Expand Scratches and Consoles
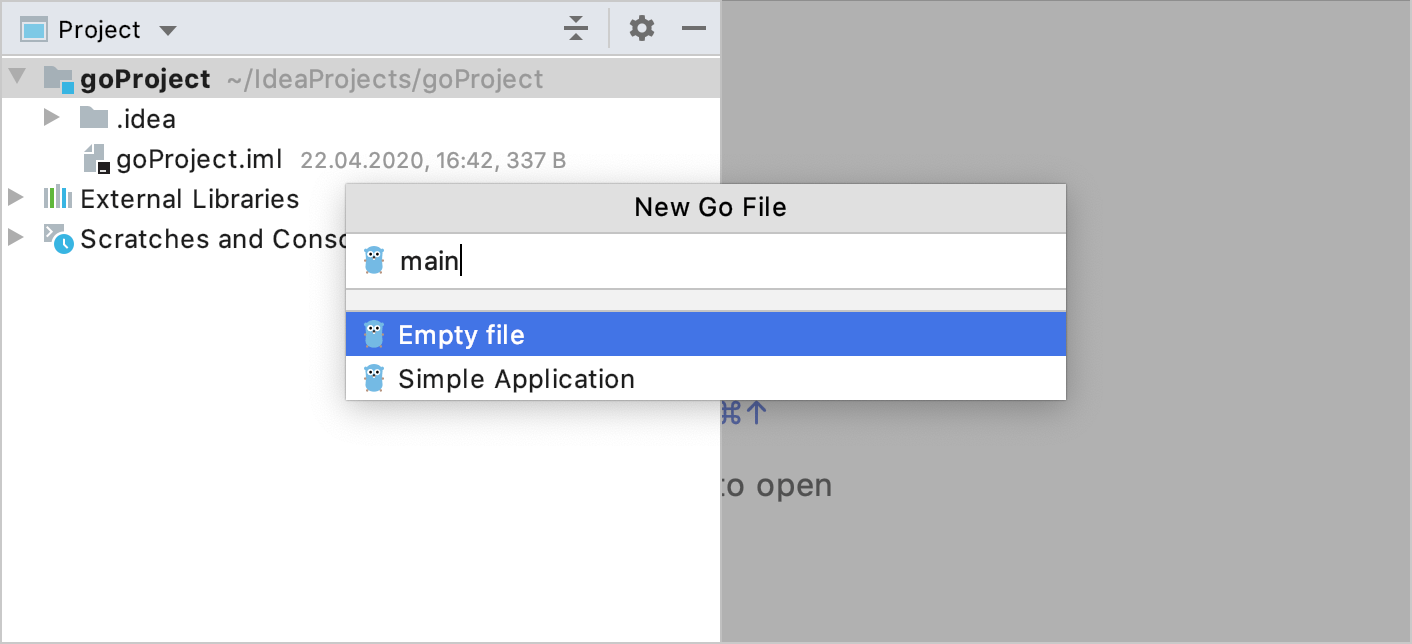The image size is (1412, 644). (x=16, y=239)
